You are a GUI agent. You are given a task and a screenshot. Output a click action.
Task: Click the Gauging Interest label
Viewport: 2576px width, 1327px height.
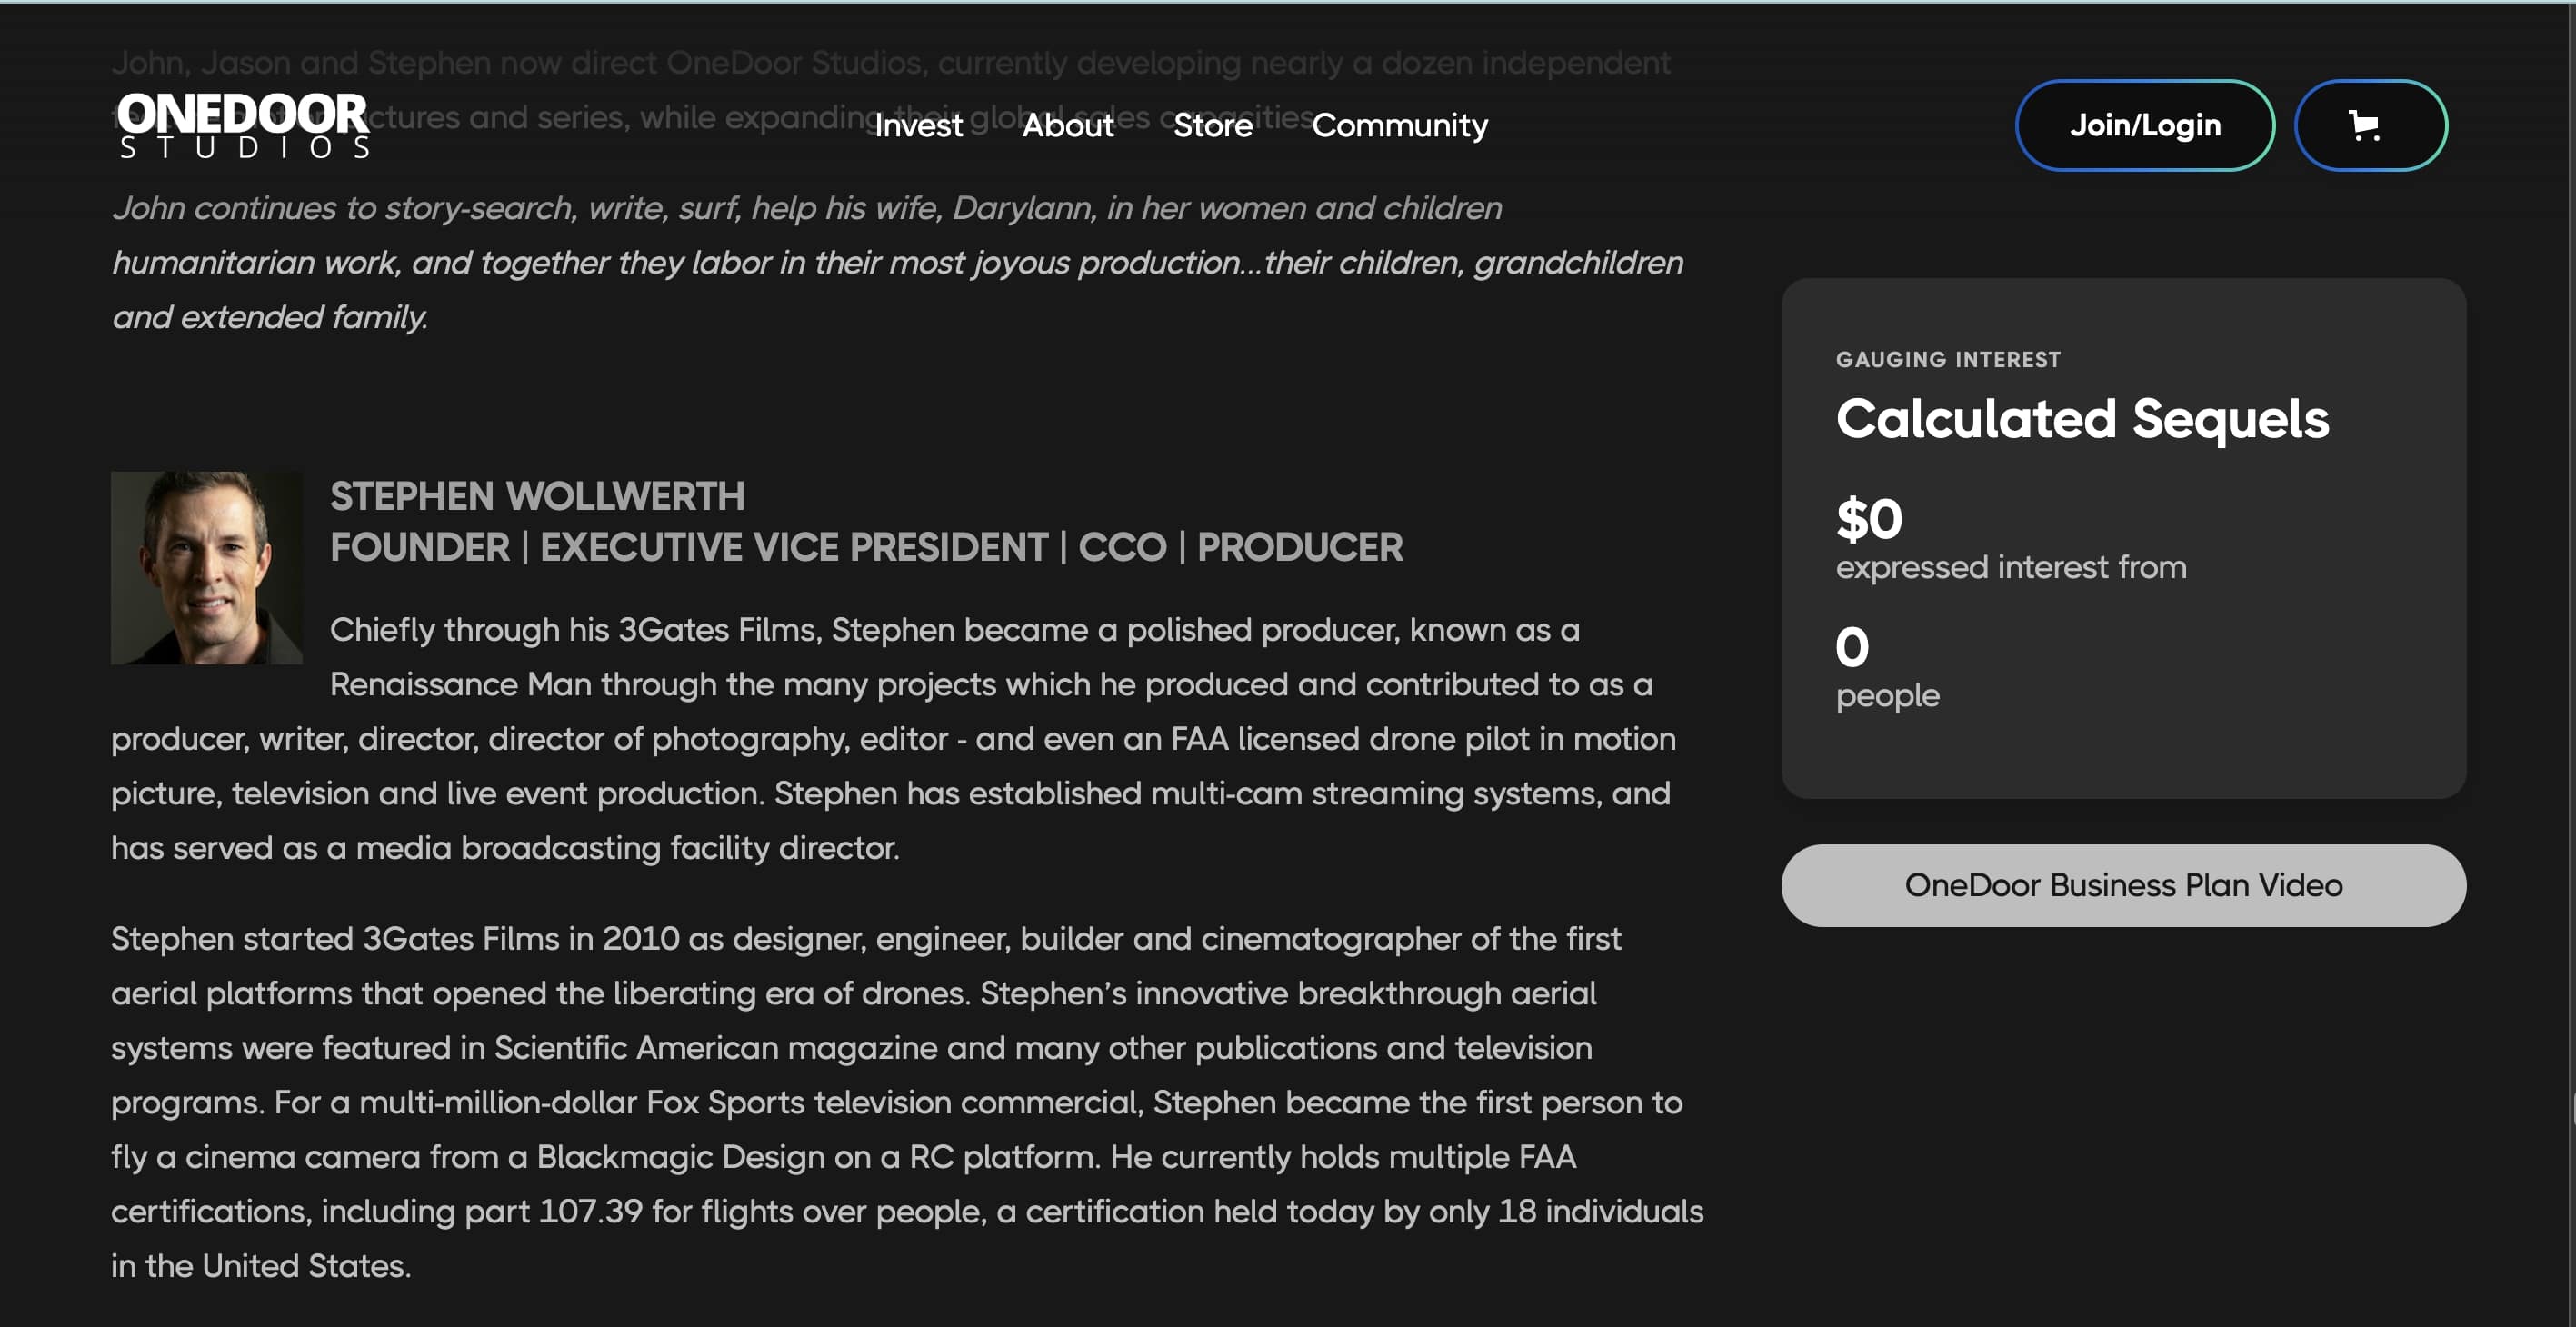coord(1947,359)
